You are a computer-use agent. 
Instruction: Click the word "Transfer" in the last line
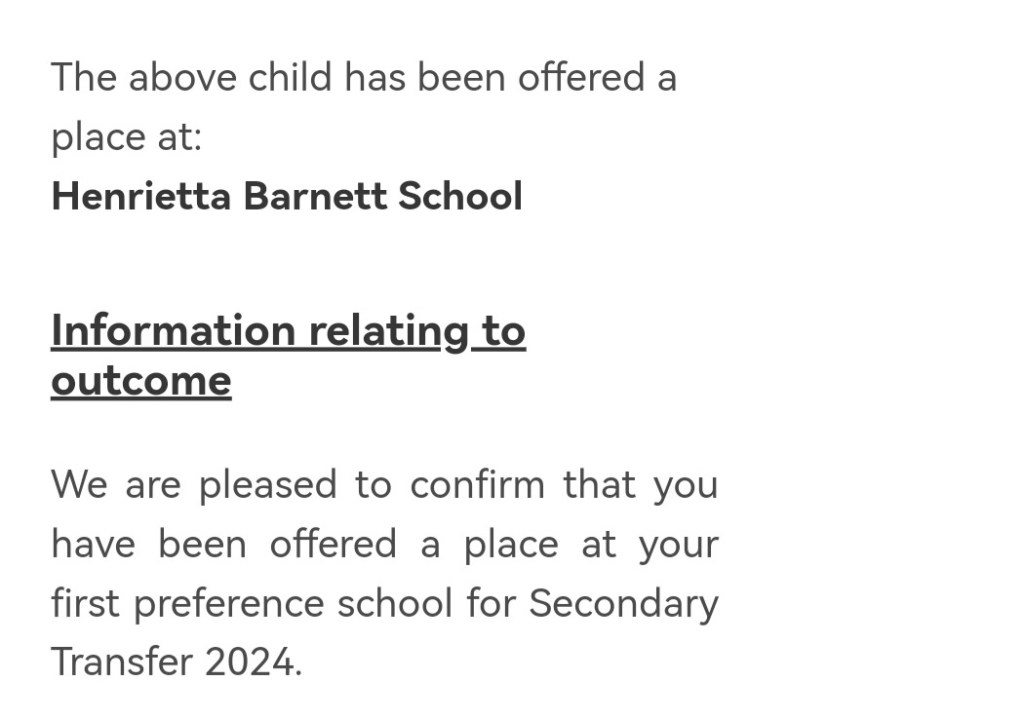pos(122,662)
